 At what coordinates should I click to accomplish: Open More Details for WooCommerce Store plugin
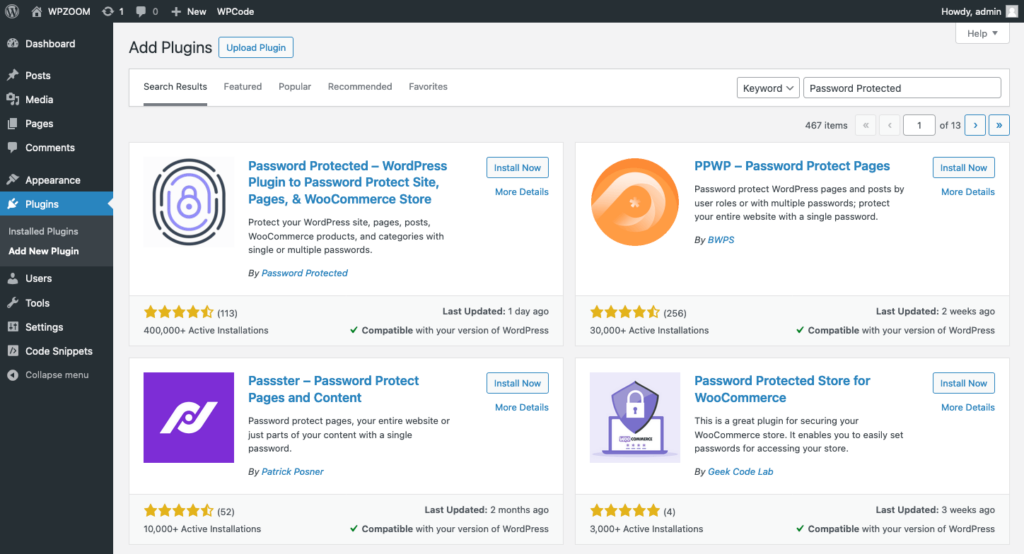[x=968, y=408]
